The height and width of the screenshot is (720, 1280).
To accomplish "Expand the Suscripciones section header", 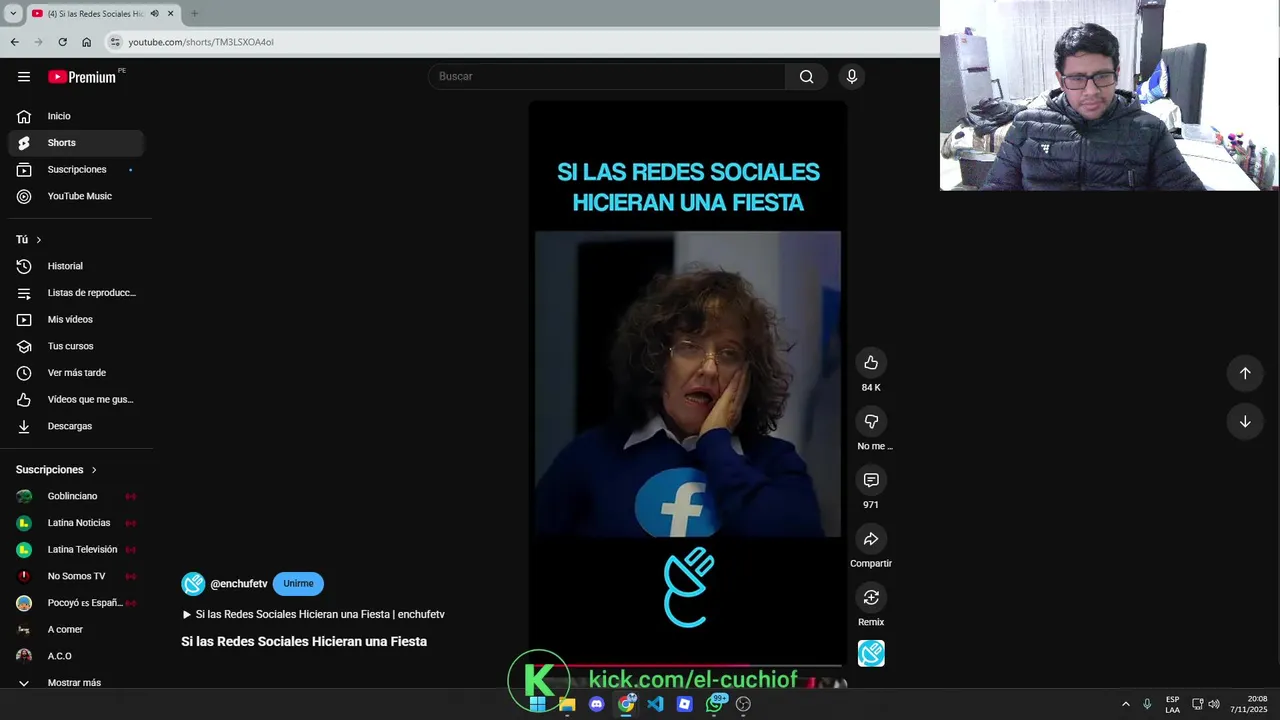I will coord(56,470).
